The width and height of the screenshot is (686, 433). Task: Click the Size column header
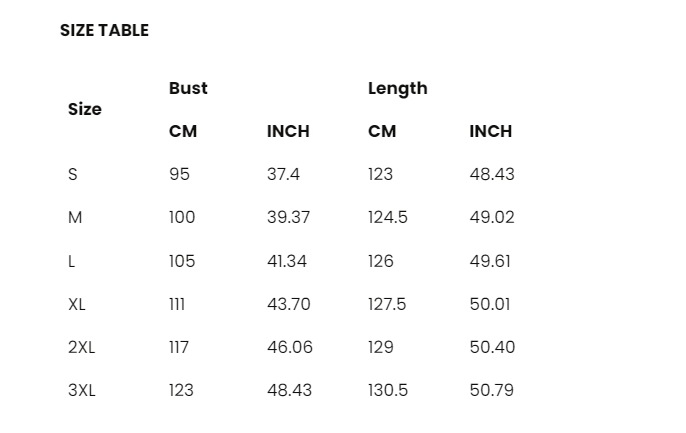click(x=84, y=109)
